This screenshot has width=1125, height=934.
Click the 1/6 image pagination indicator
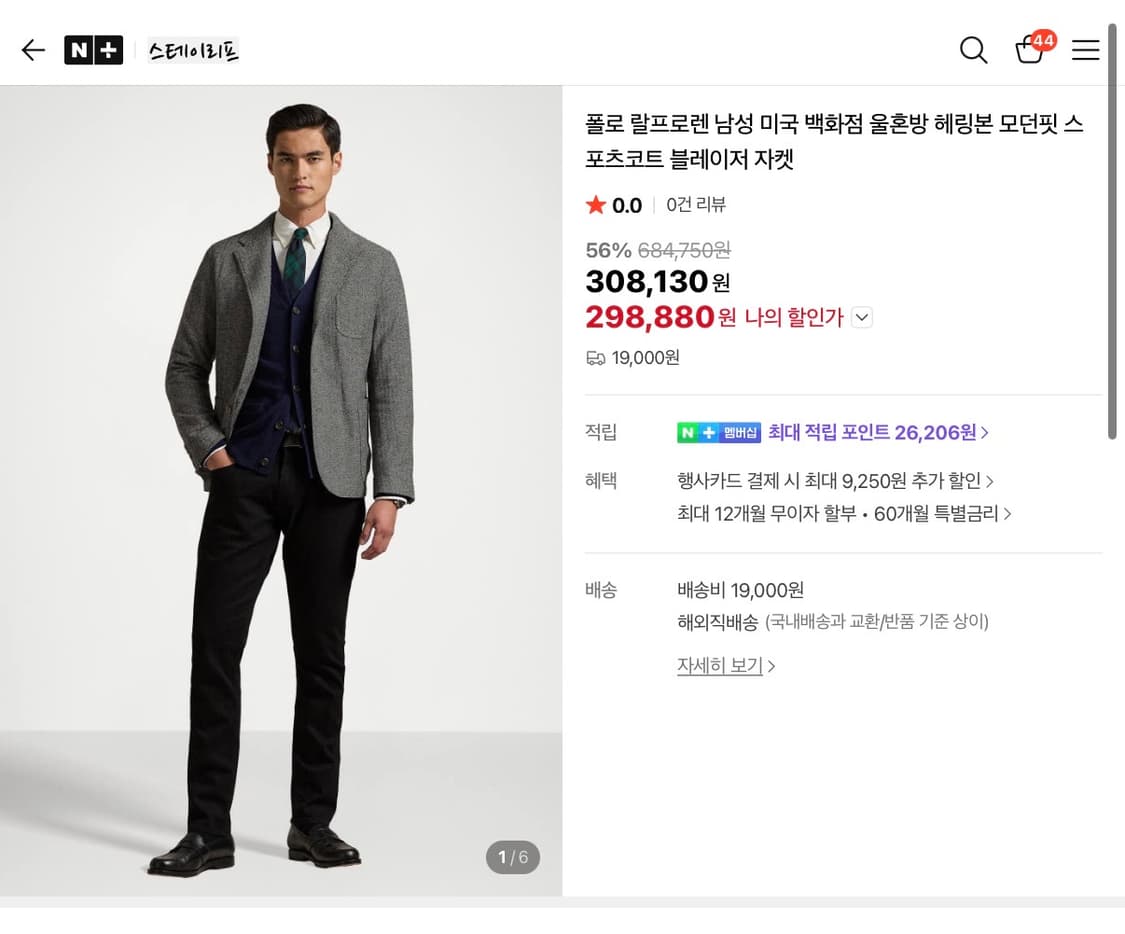(512, 857)
